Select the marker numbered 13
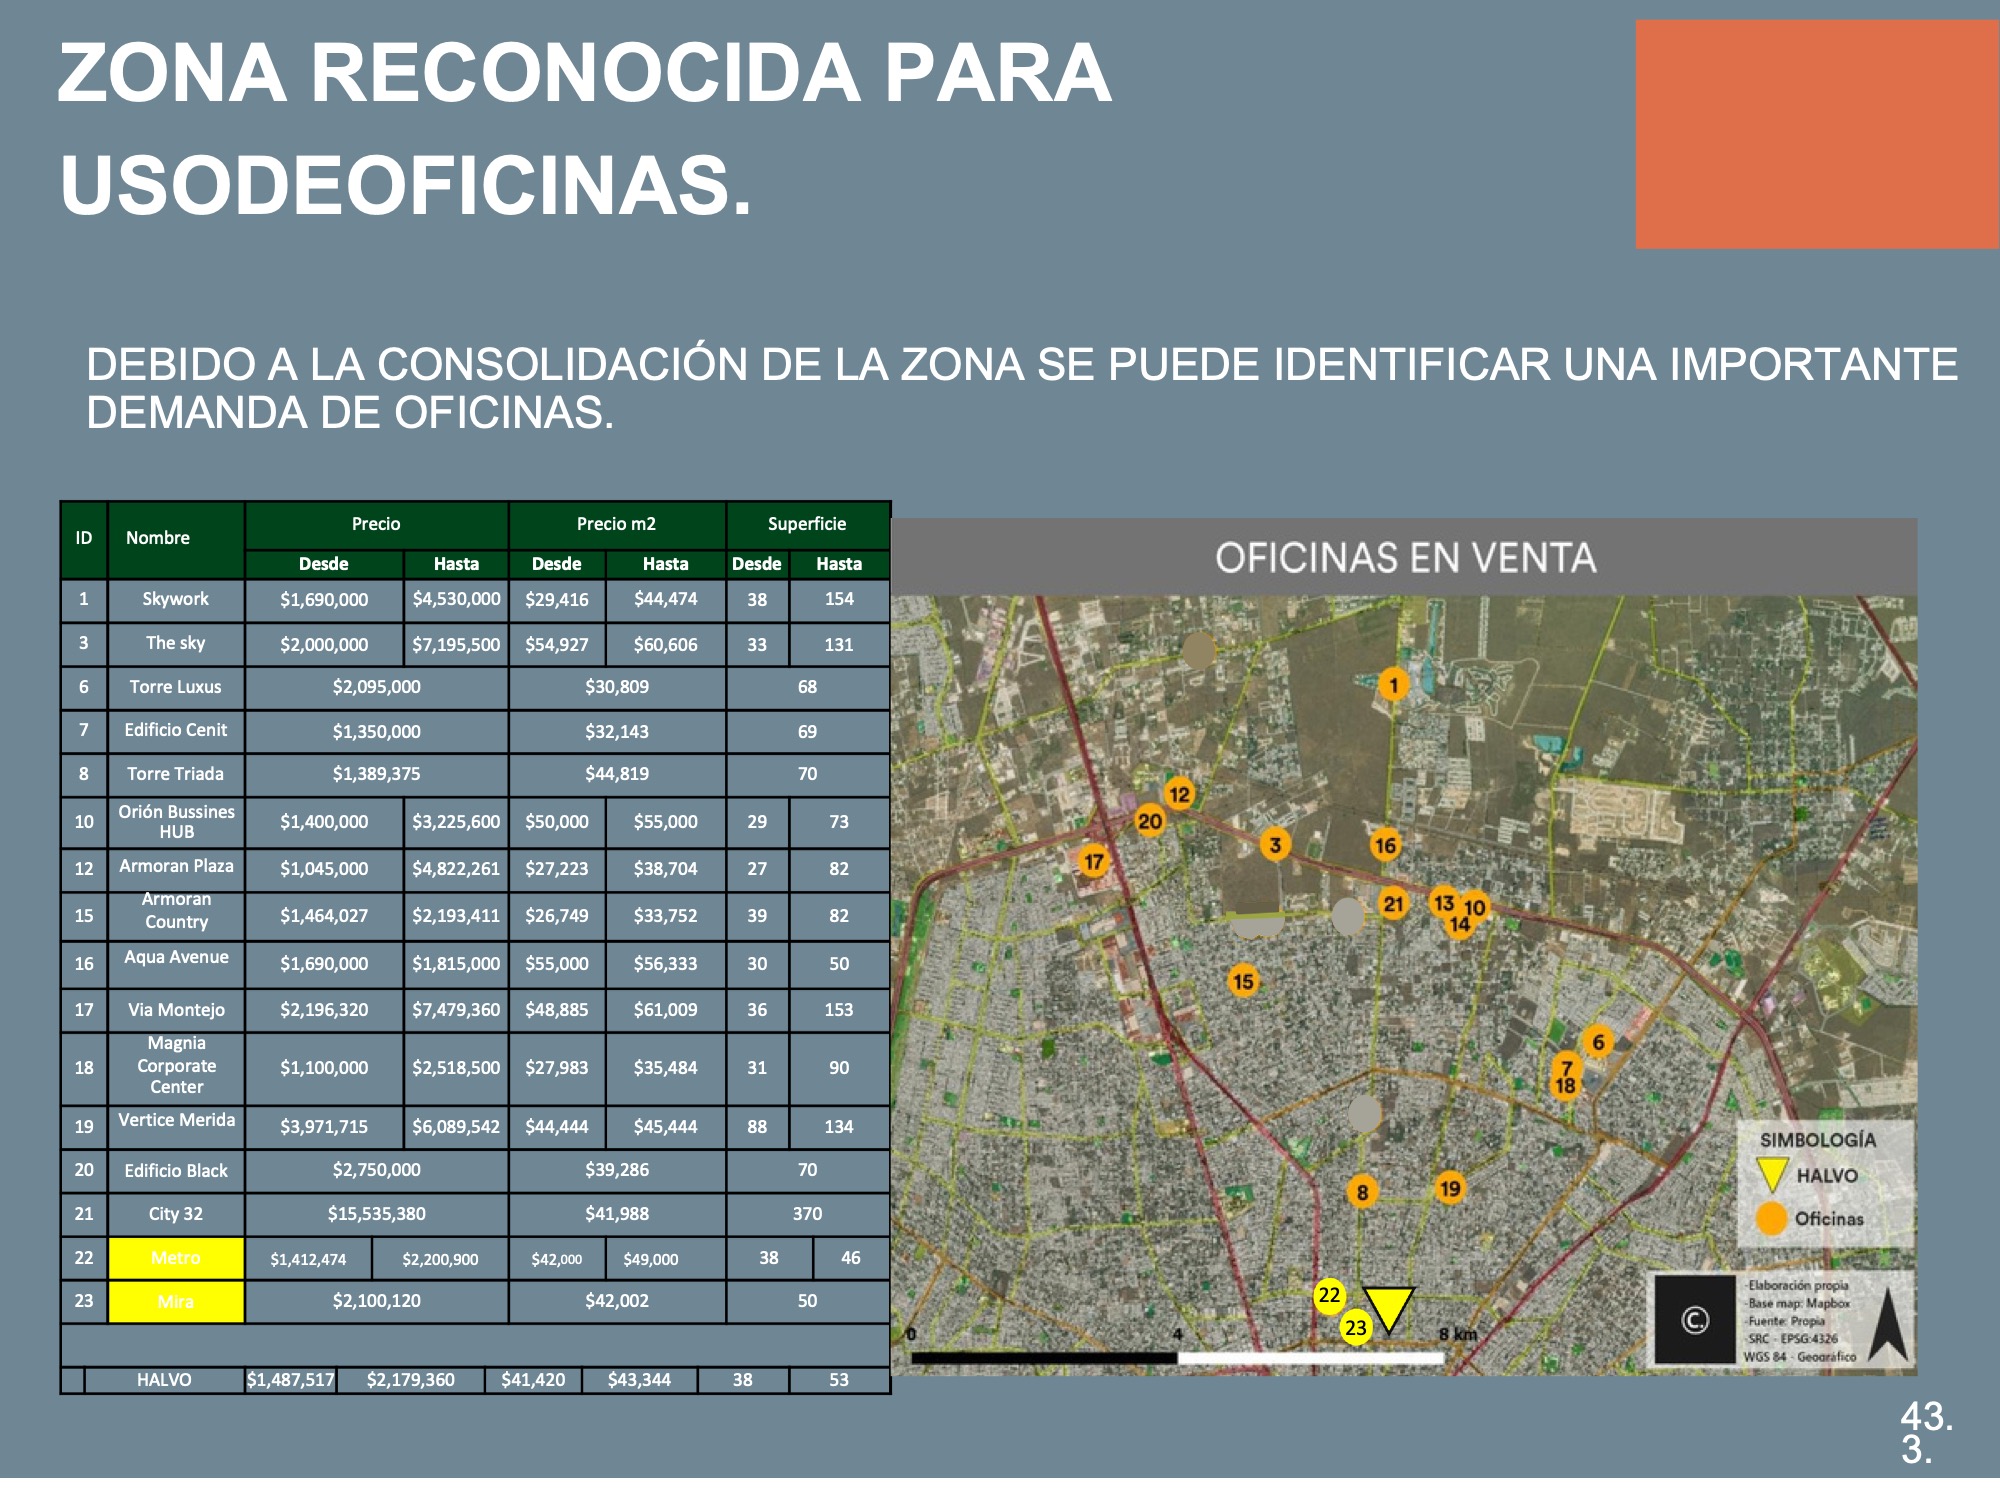This screenshot has width=2000, height=1500. 1443,903
